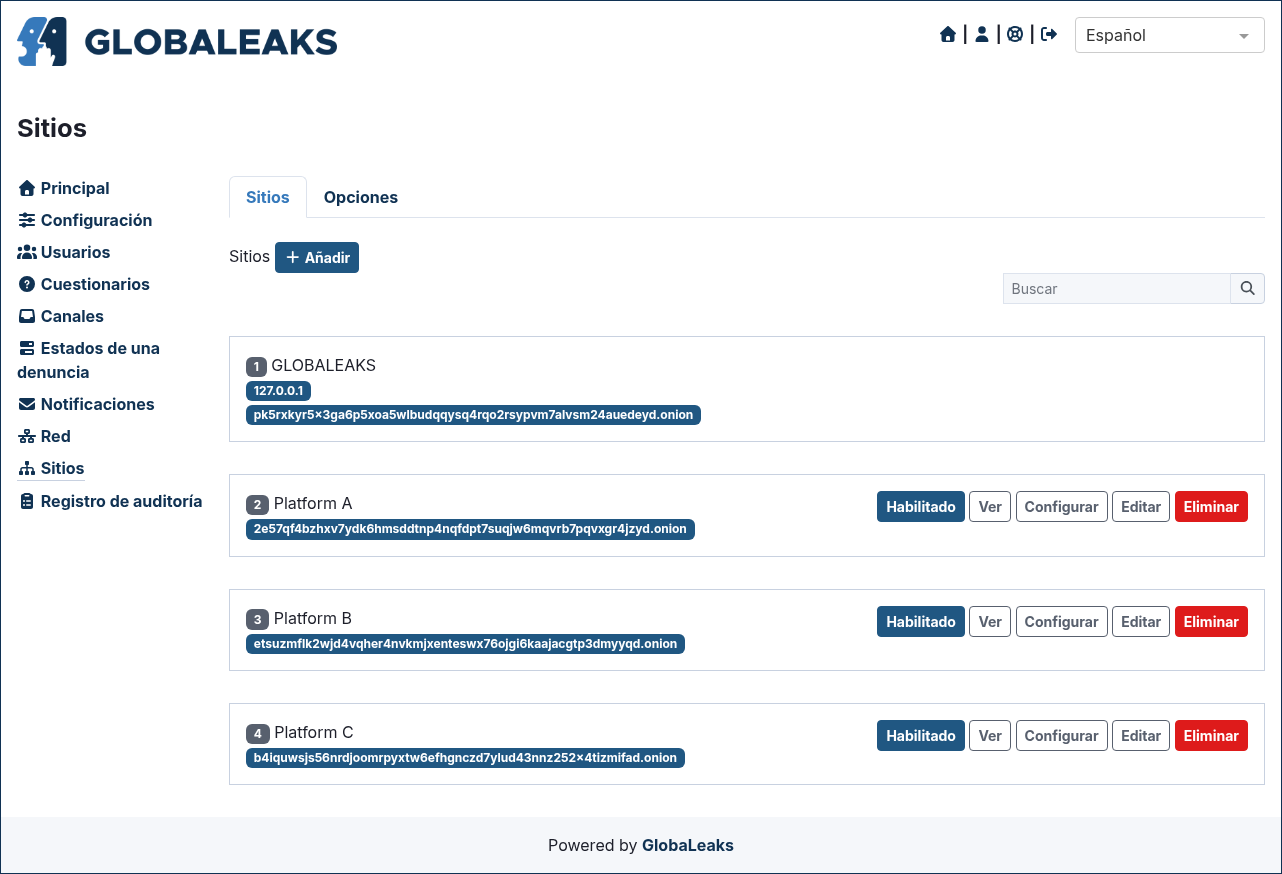Focus the Buscar search field

click(1116, 288)
